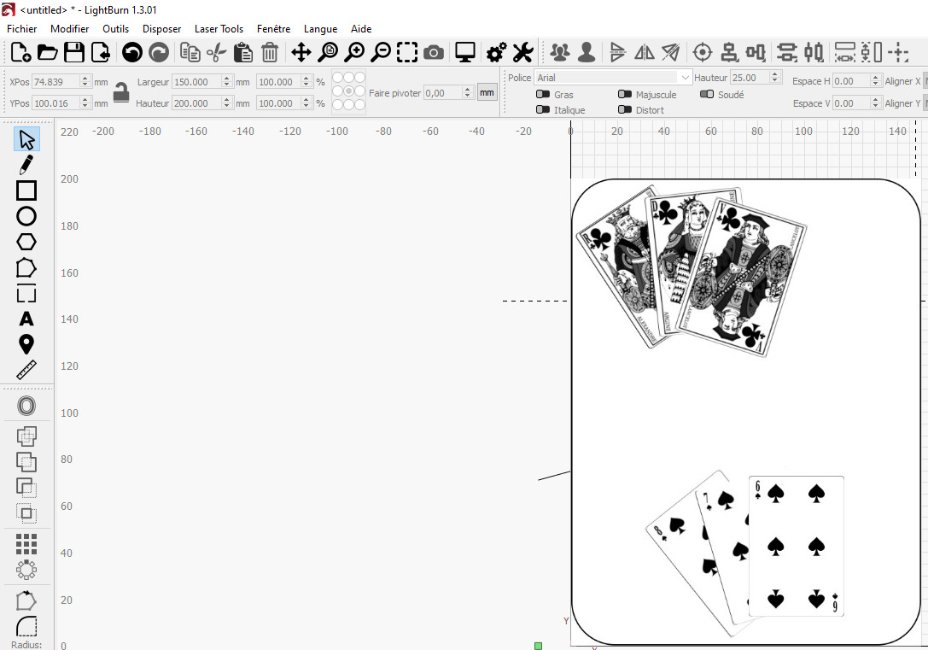This screenshot has height=650, width=928.
Task: Choose the position laser pin tool
Action: (x=26, y=345)
